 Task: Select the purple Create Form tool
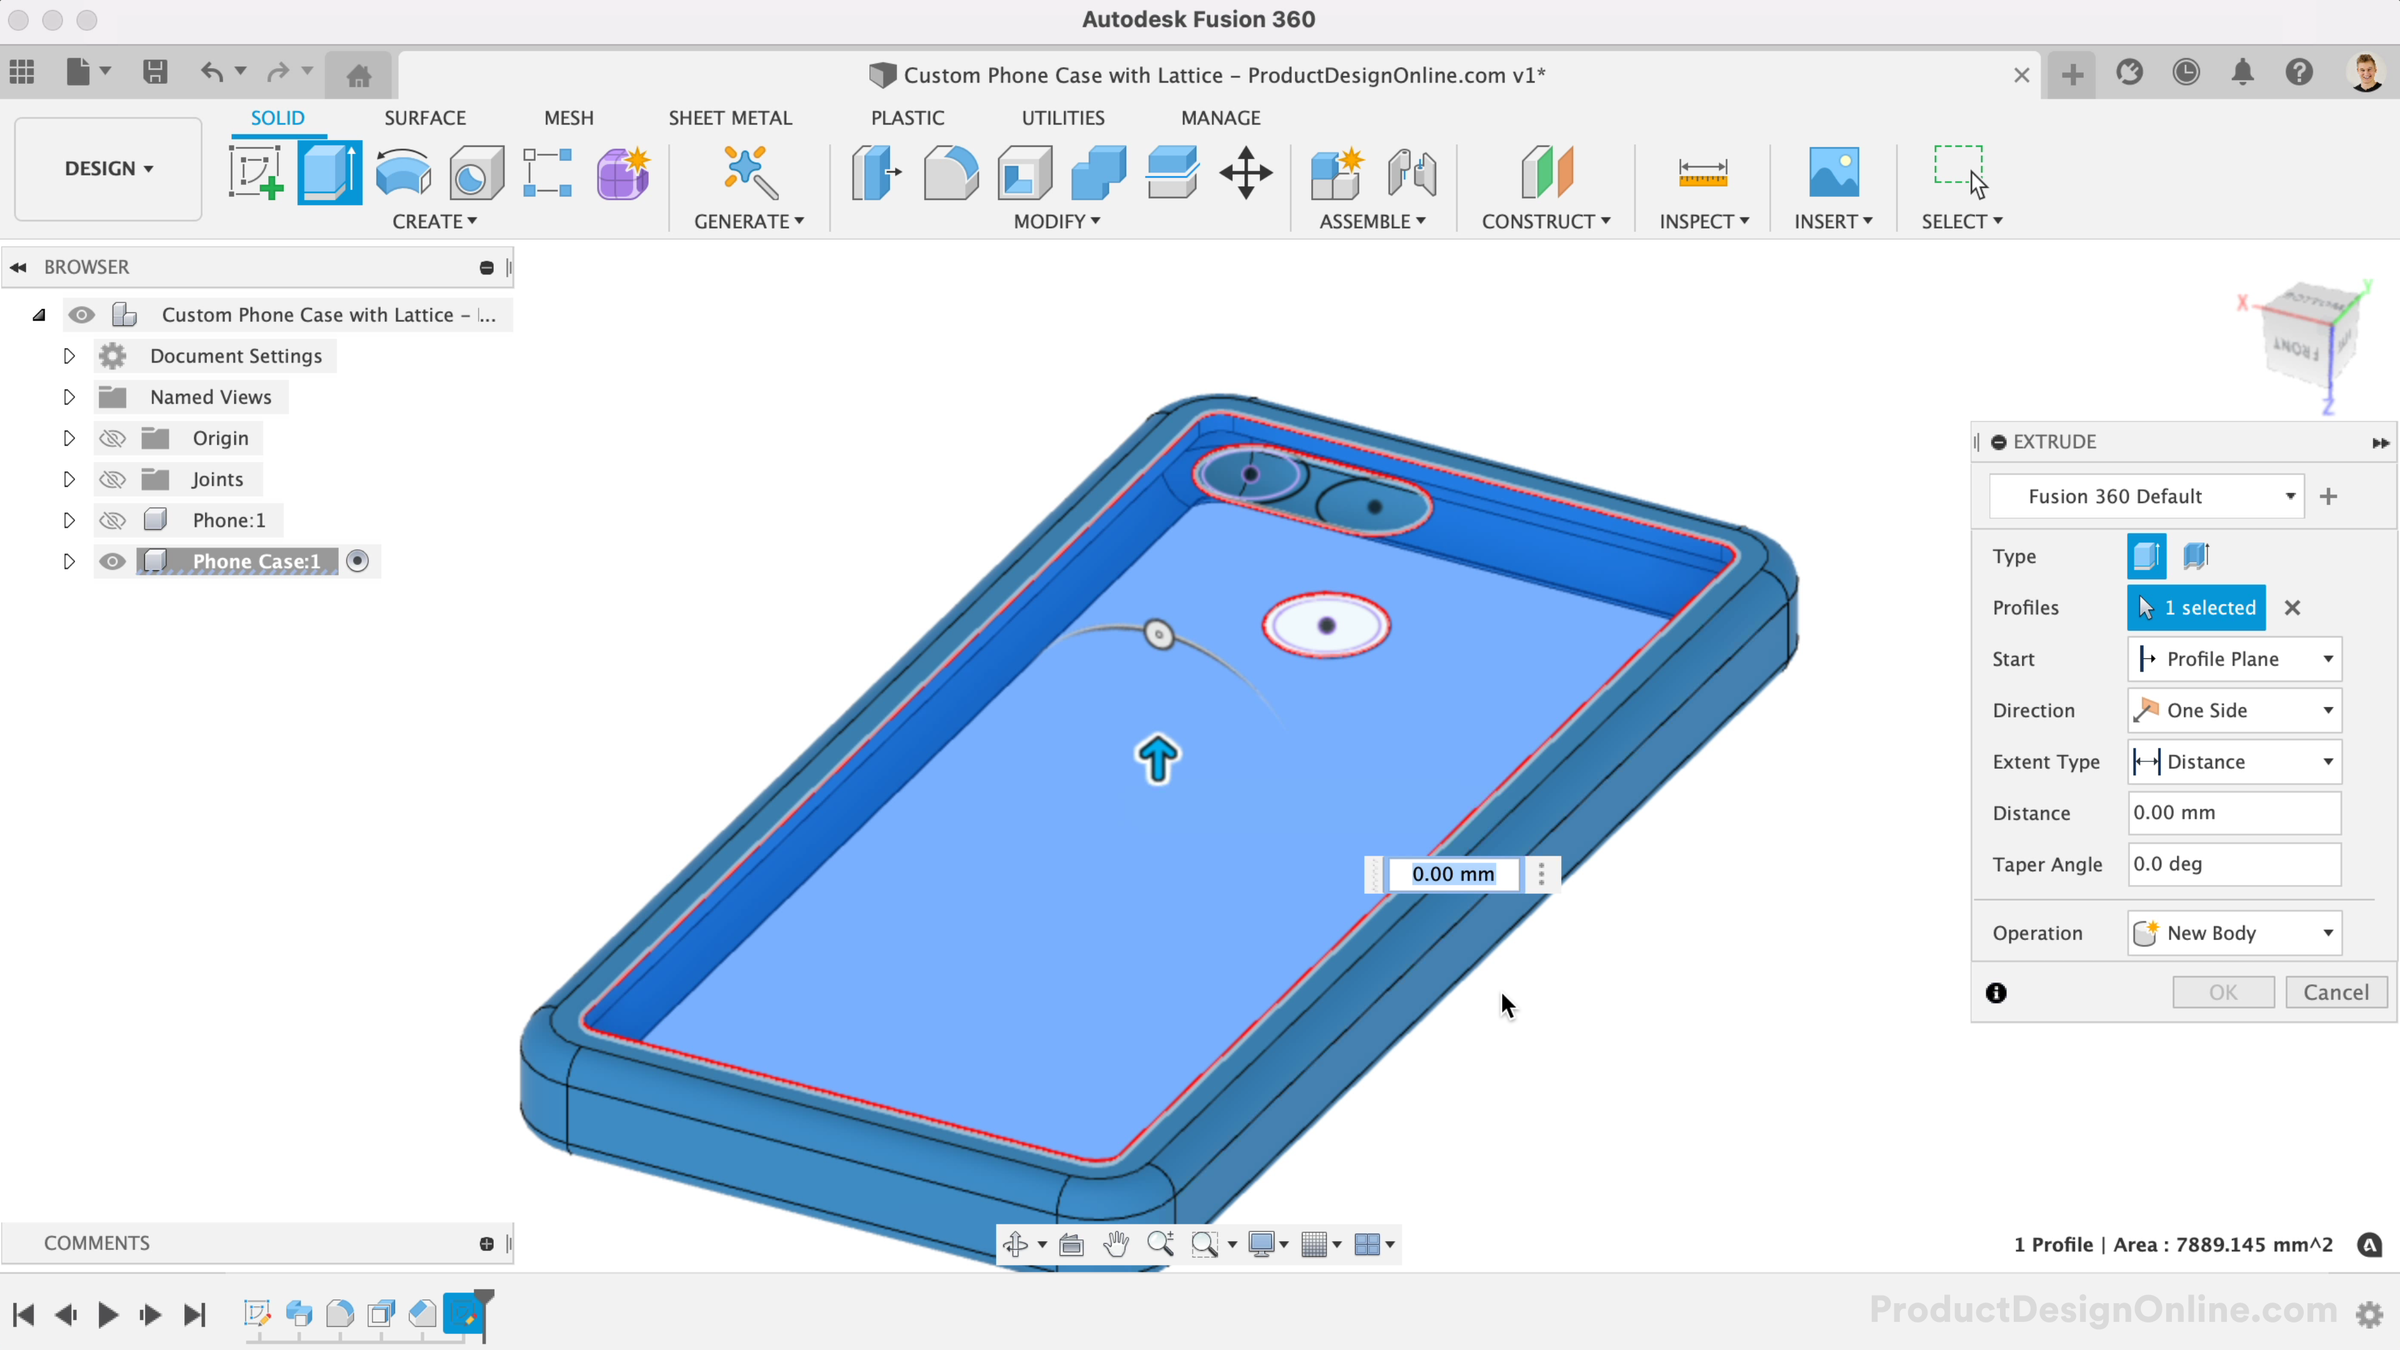[x=622, y=172]
